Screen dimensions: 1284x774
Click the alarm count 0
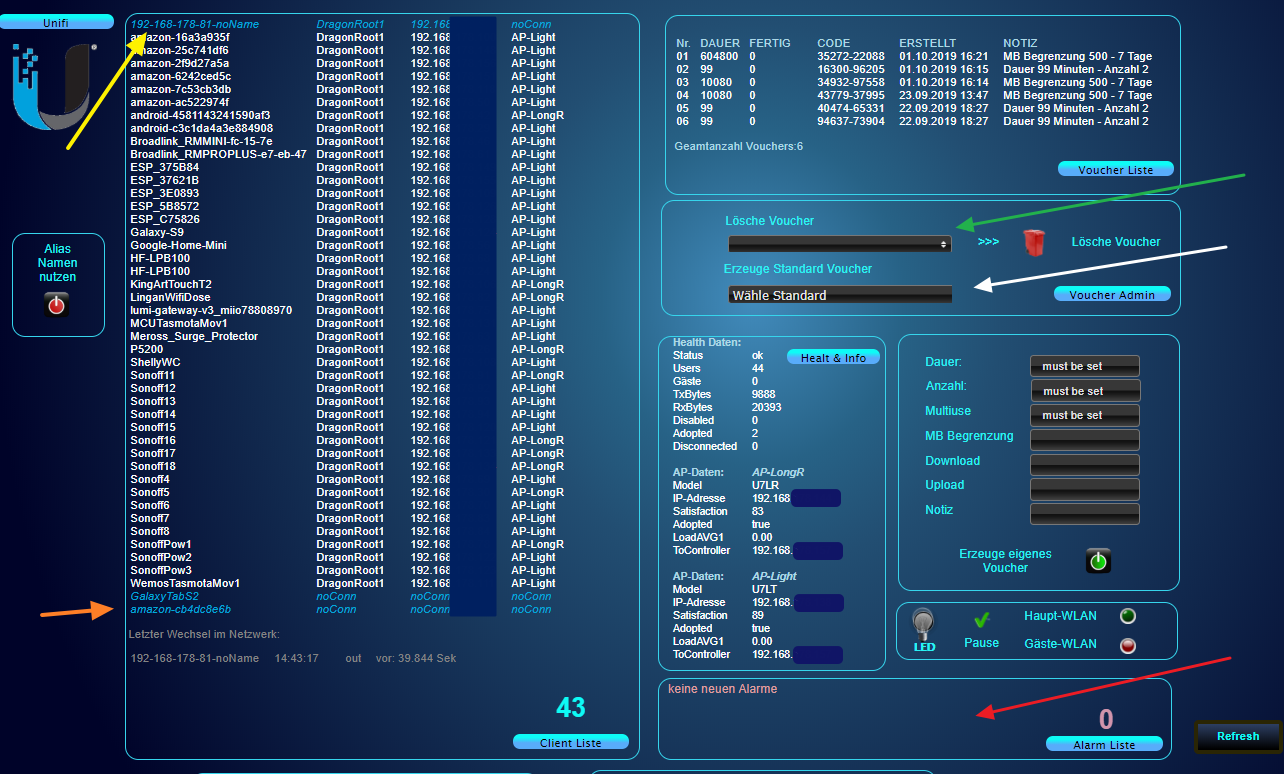(x=1106, y=720)
